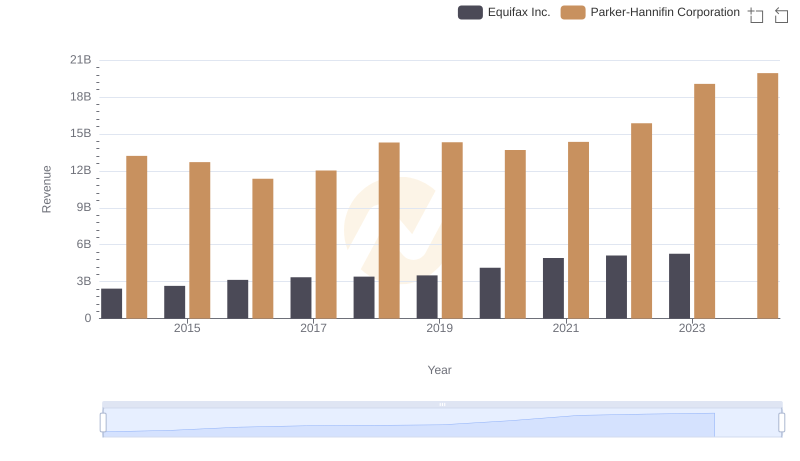
Task: Click the Revenue axis title
Action: [46, 189]
